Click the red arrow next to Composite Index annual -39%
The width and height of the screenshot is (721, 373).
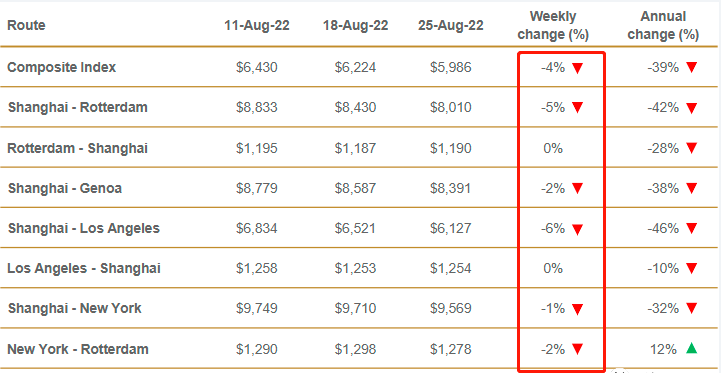coord(691,68)
